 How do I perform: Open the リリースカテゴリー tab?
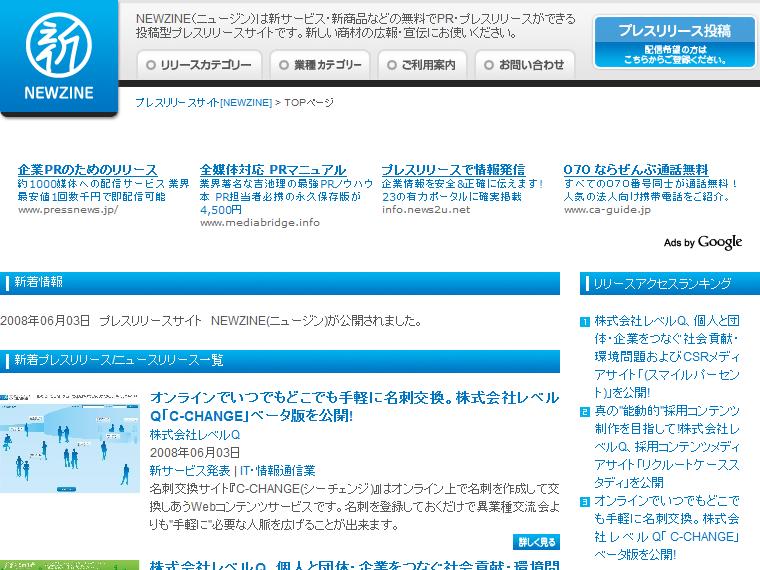point(199,64)
